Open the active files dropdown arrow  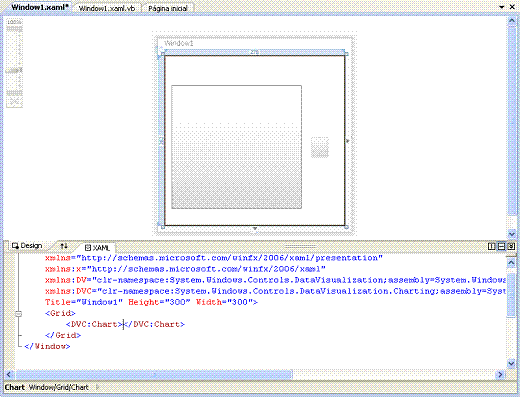point(502,7)
